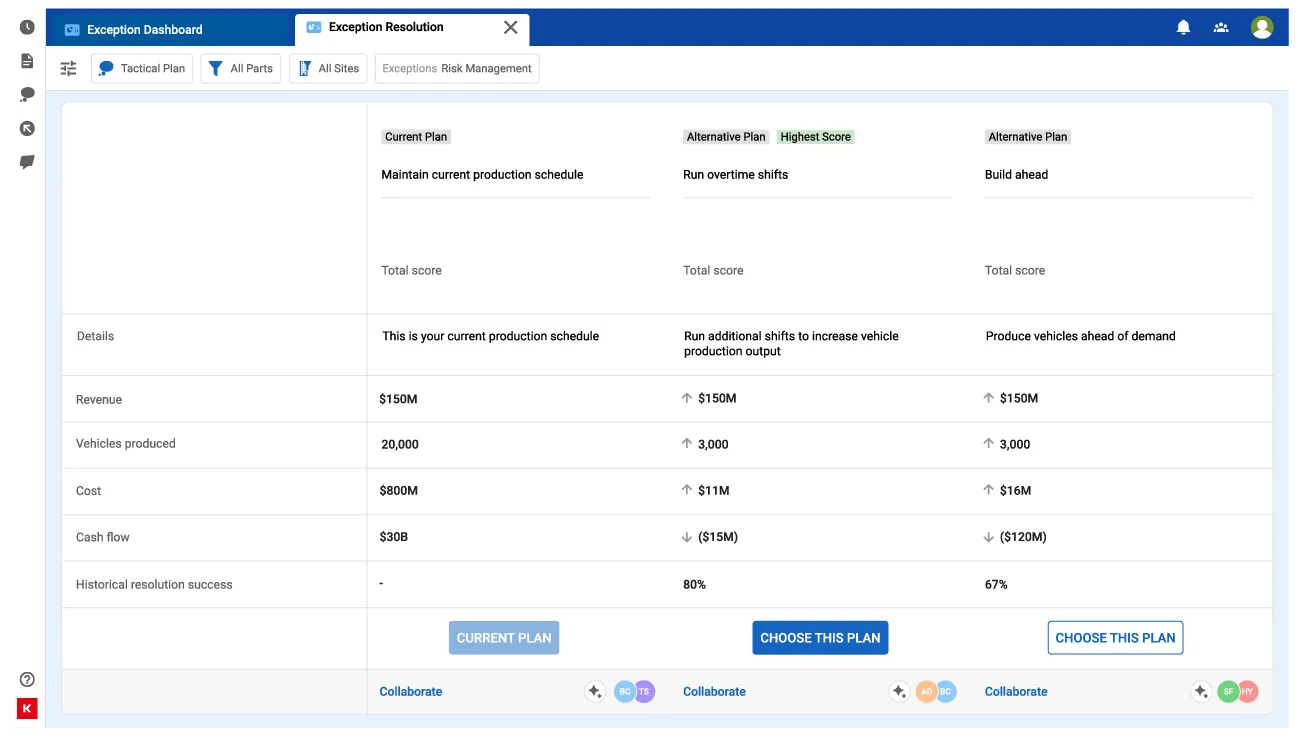The image size is (1298, 738).
Task: Click 'Produce vehicles ahead of demand' description
Action: pos(1080,336)
